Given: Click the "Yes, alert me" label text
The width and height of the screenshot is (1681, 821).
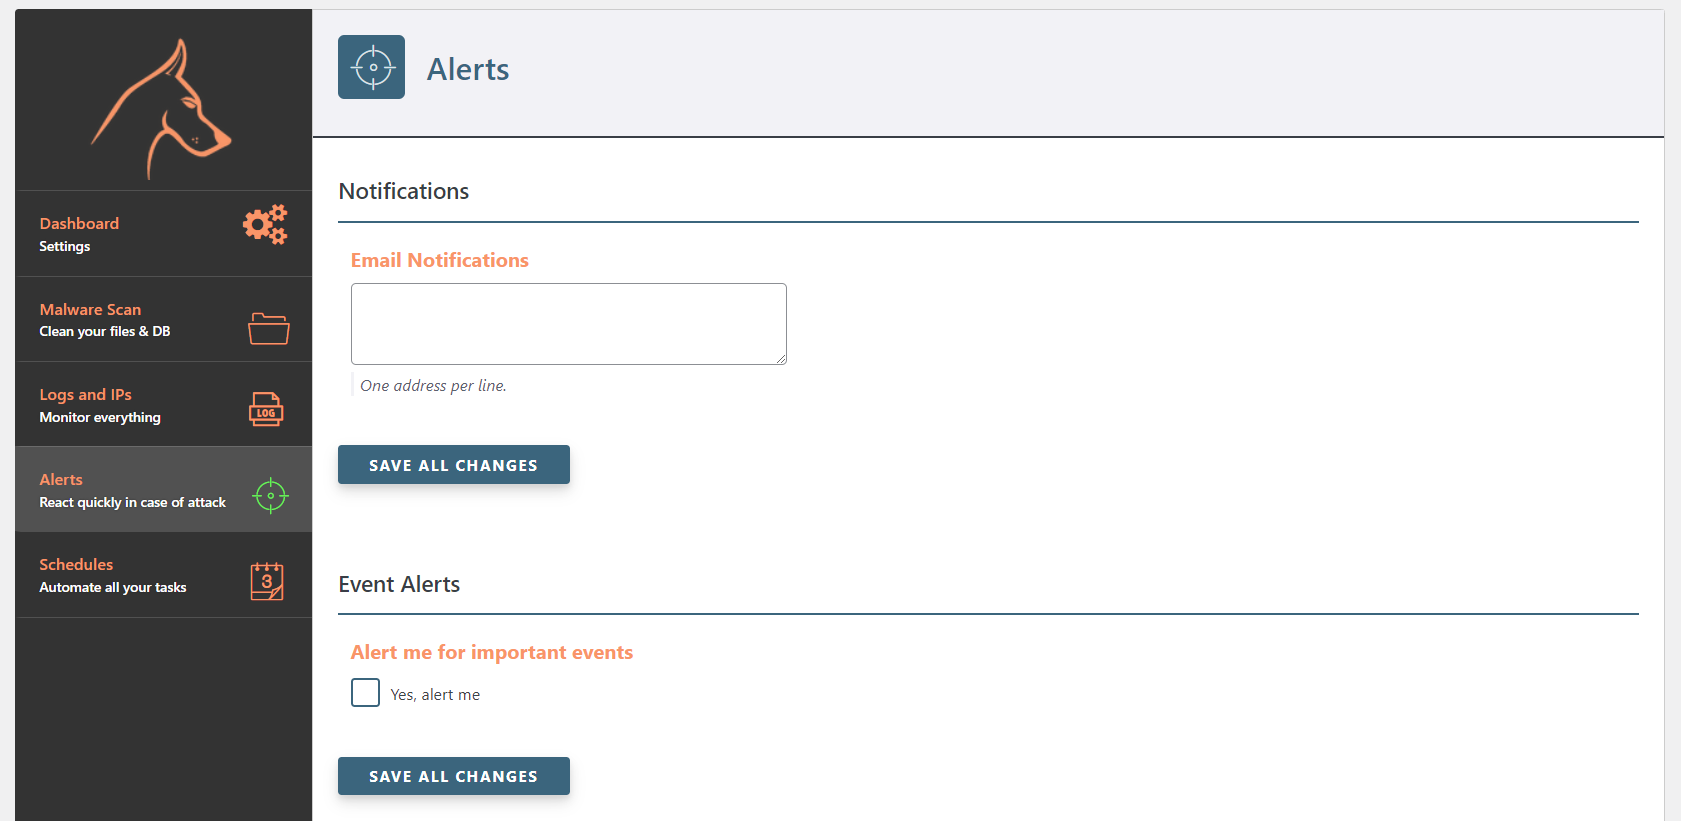Looking at the screenshot, I should click(435, 695).
